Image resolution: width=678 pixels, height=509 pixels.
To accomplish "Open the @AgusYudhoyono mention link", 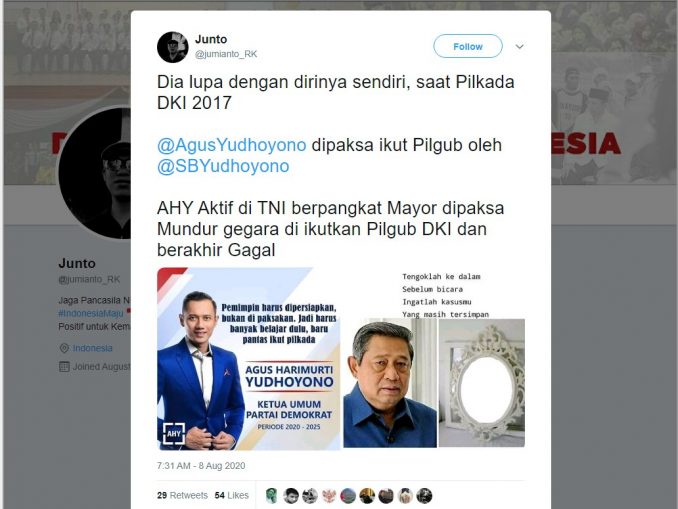I will coord(231,145).
